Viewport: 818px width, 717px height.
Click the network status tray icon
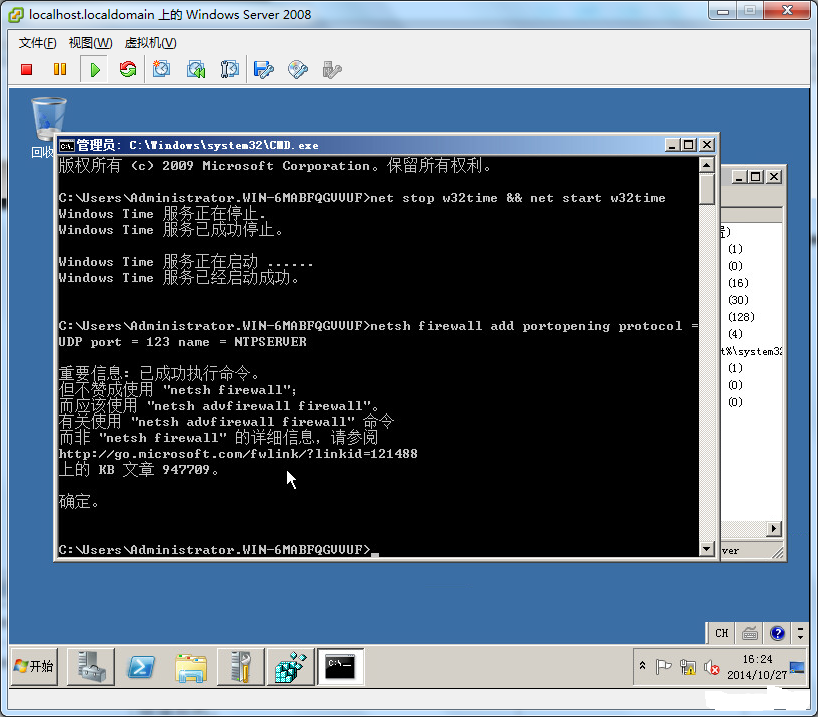tap(688, 667)
